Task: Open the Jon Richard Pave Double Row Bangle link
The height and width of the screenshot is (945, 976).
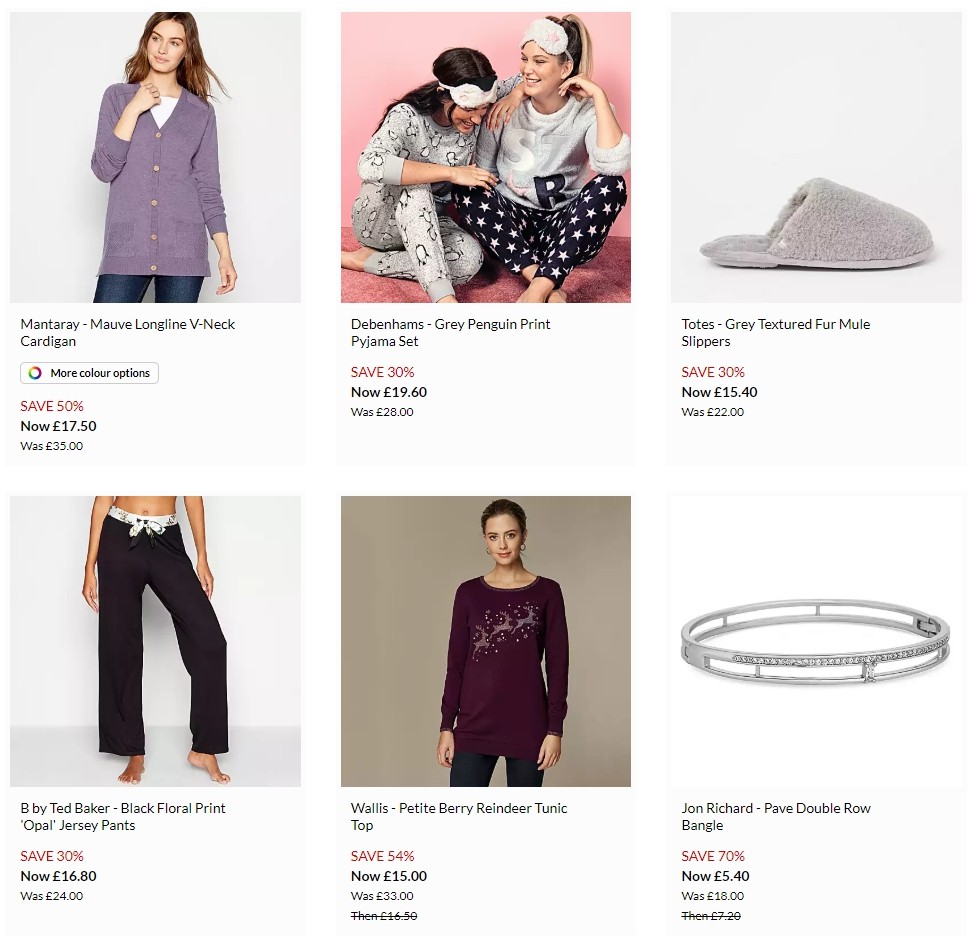Action: (x=774, y=816)
